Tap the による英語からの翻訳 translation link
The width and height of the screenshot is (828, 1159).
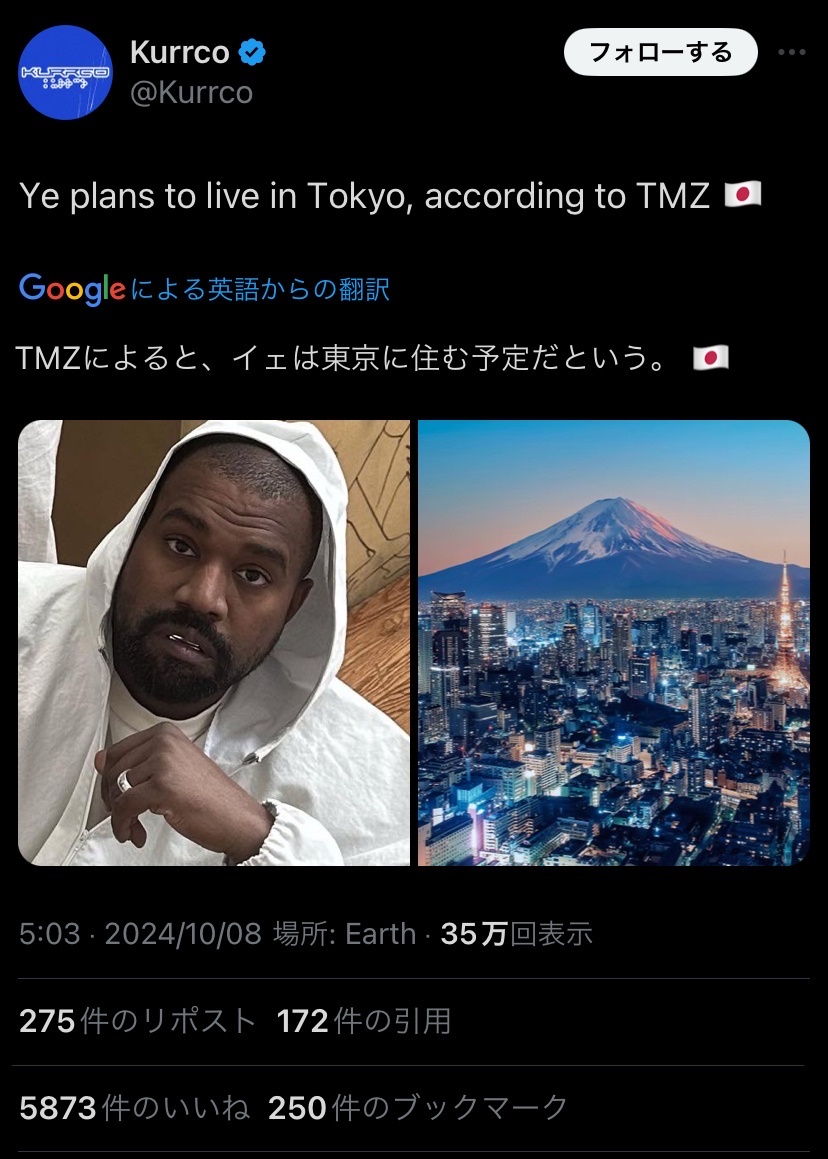[x=260, y=289]
